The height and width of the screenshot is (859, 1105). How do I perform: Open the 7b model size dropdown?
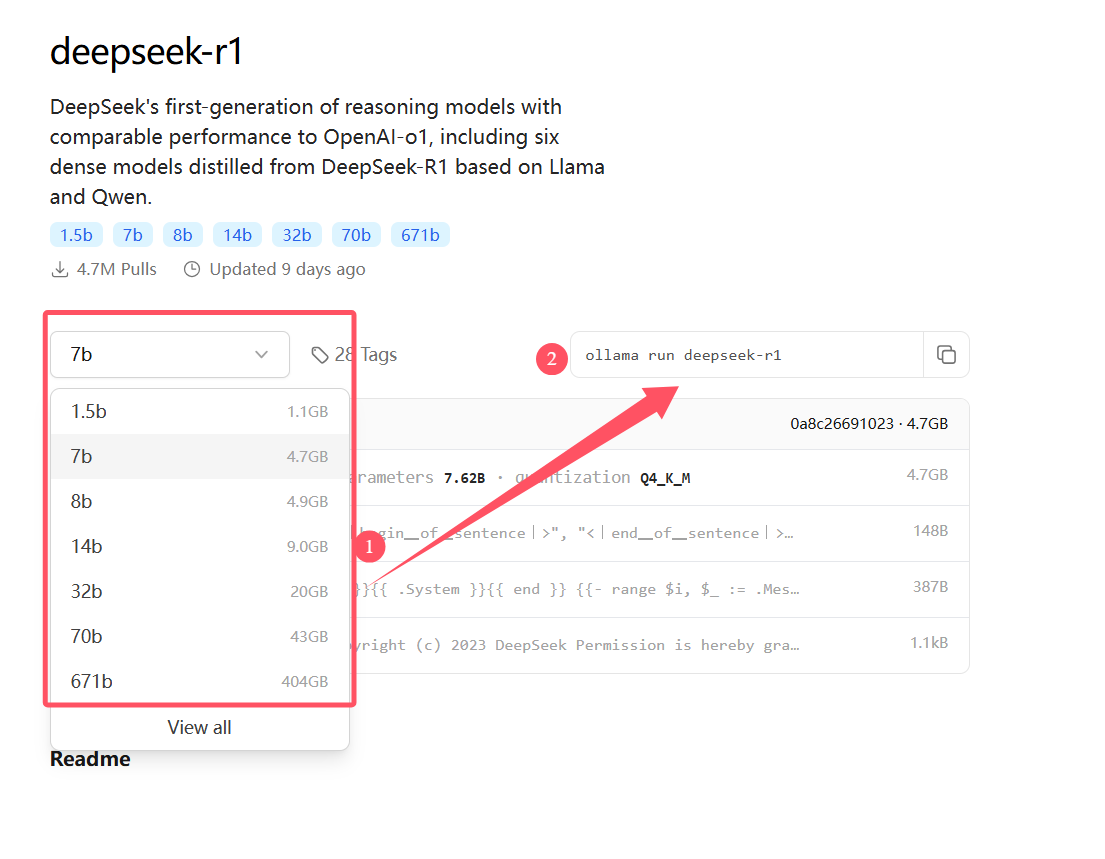point(170,354)
